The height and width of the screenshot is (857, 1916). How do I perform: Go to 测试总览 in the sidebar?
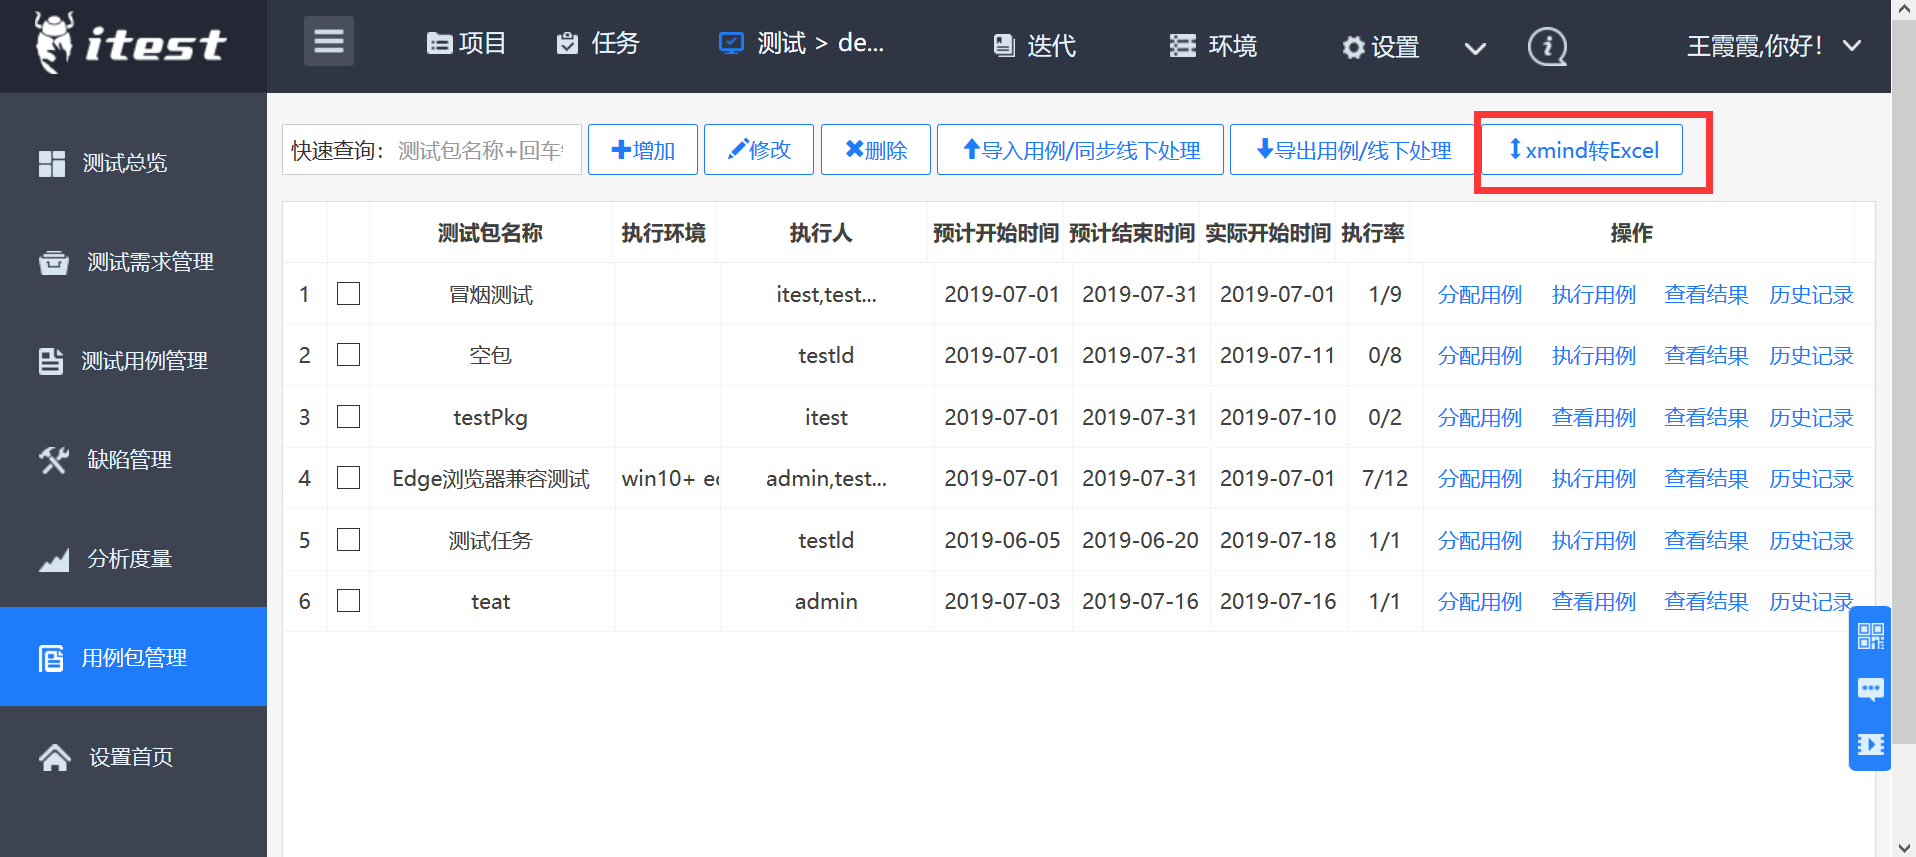(133, 163)
